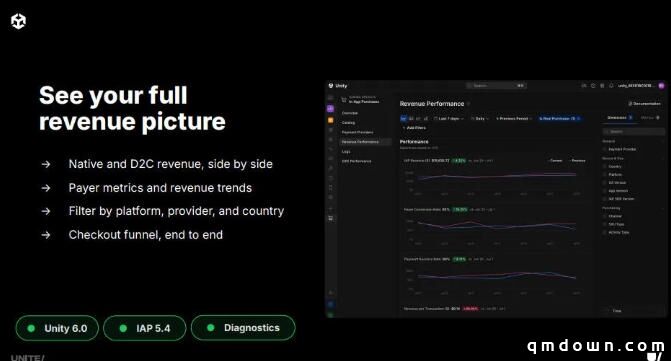Open Overview in the dashboard side menu

(350, 113)
